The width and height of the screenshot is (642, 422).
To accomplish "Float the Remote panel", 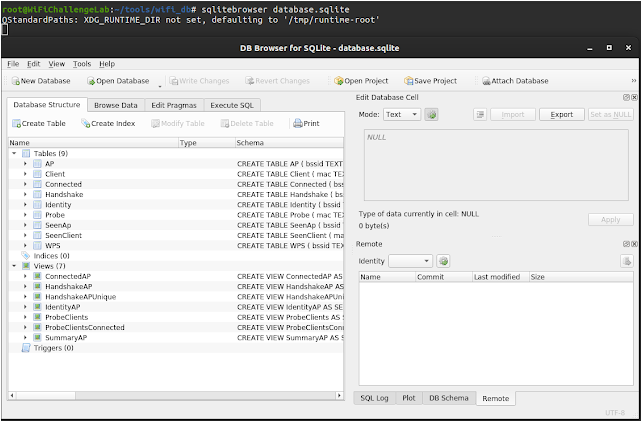I will [626, 244].
